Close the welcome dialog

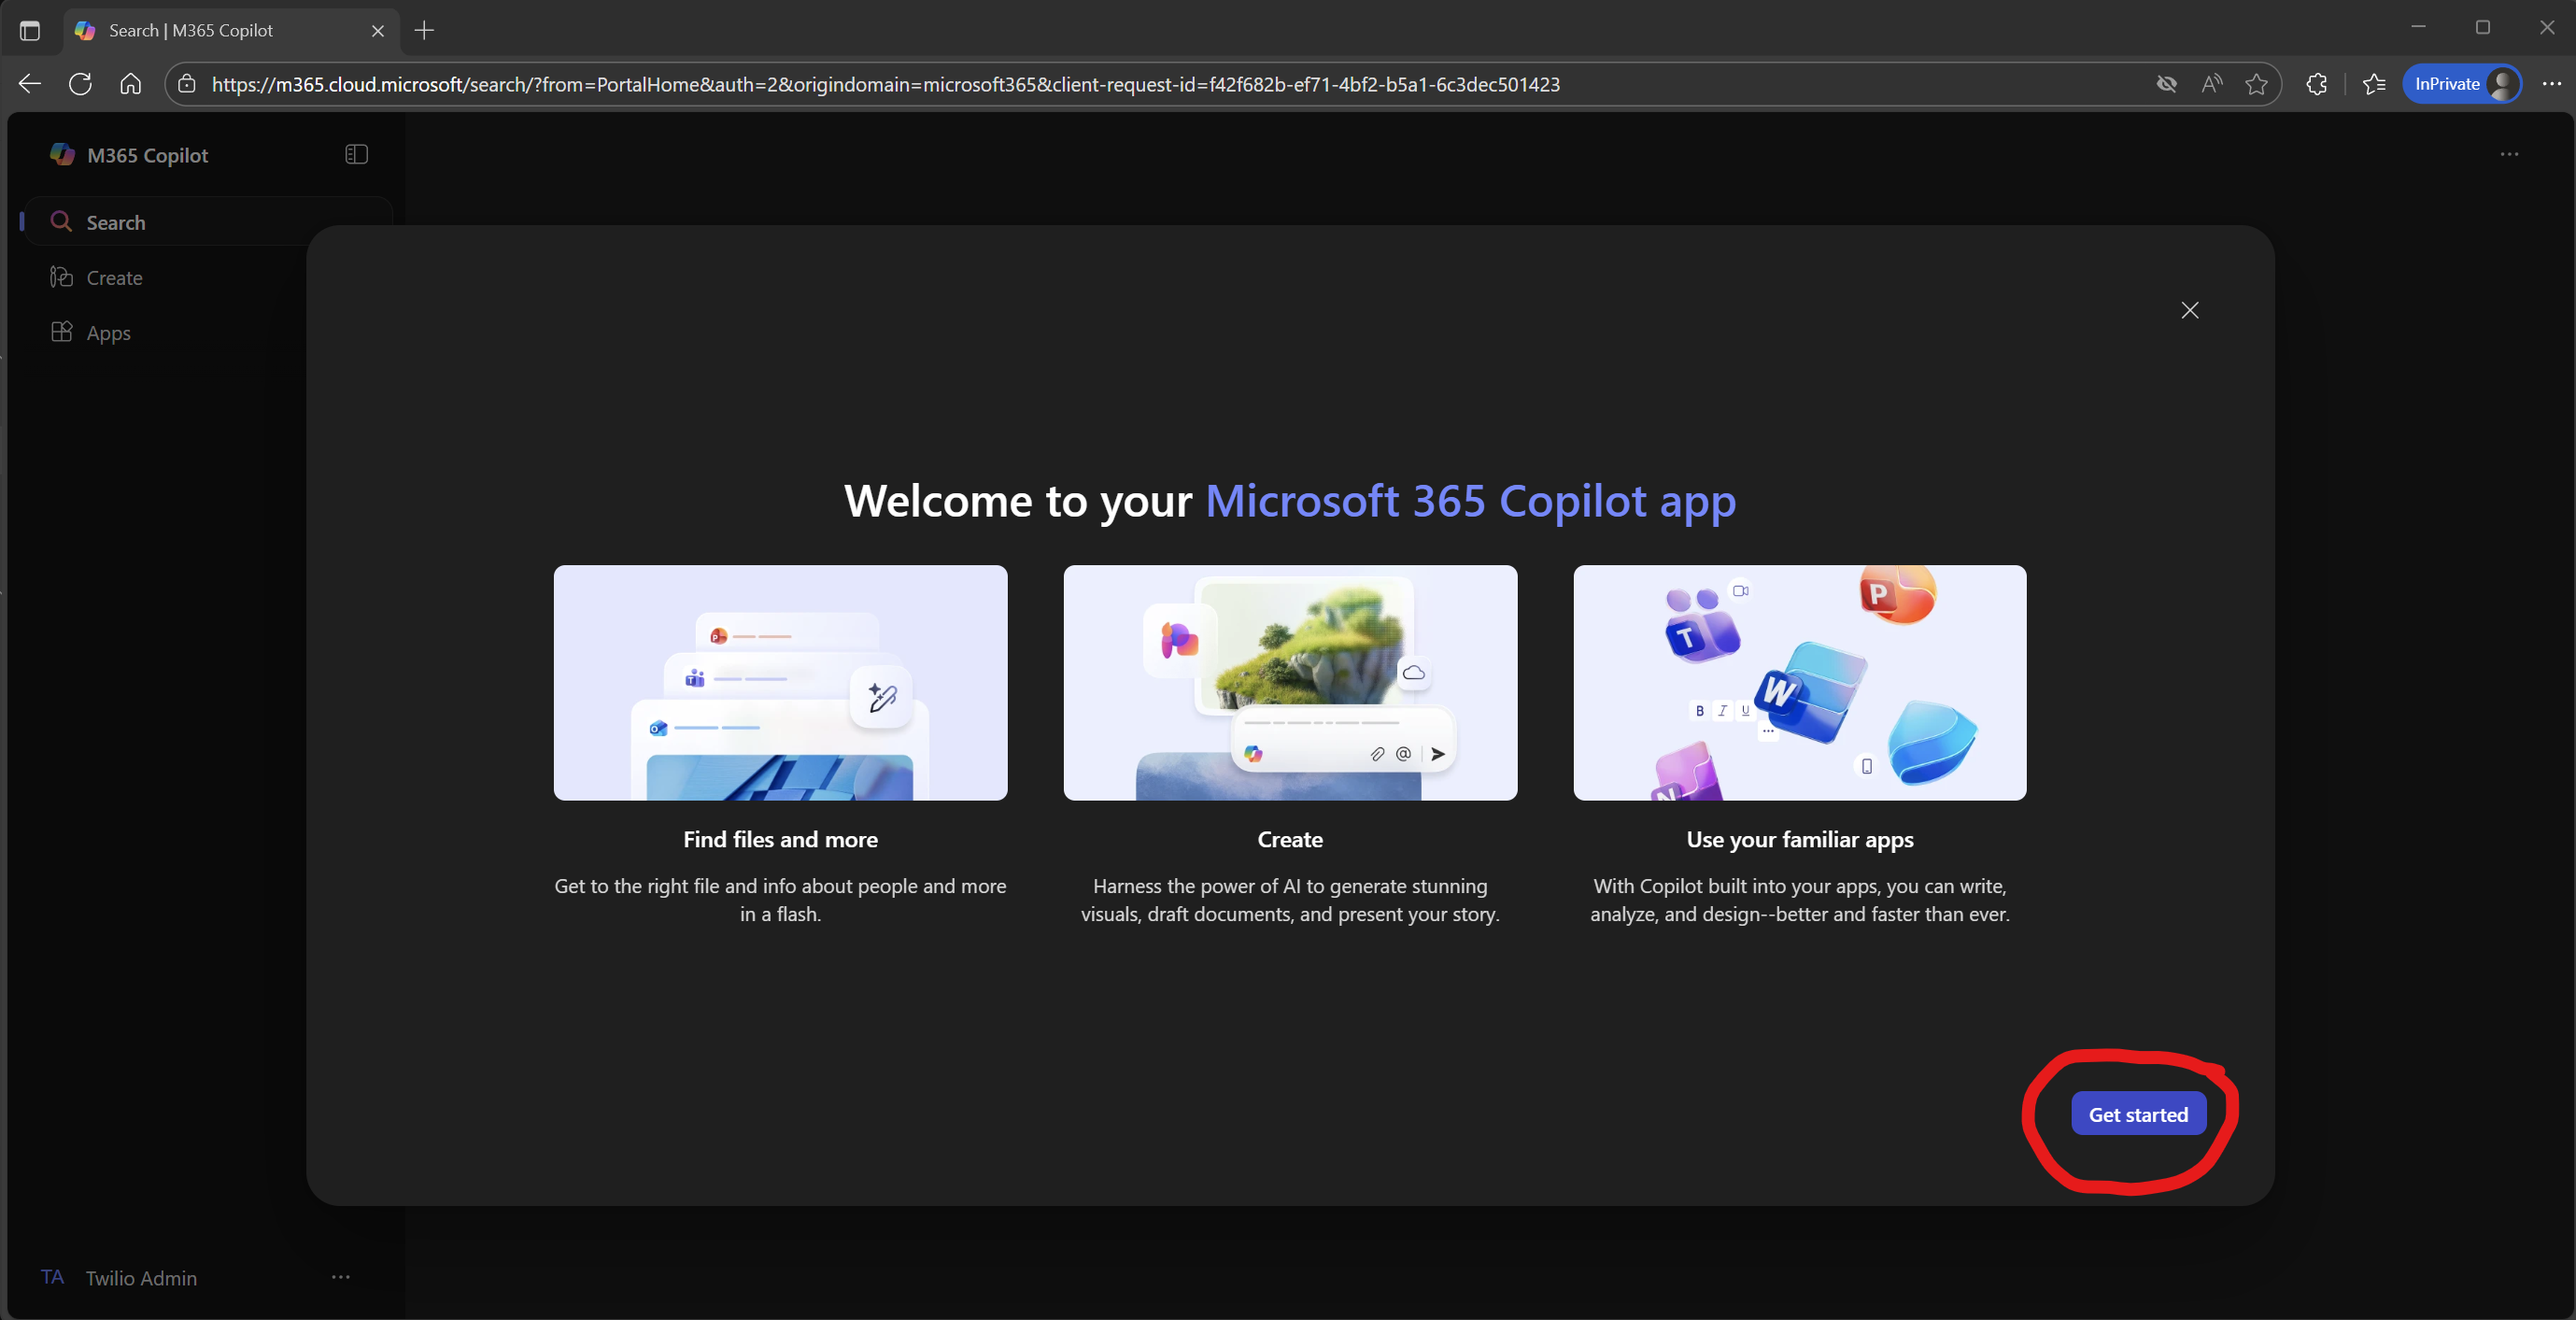pos(2189,310)
